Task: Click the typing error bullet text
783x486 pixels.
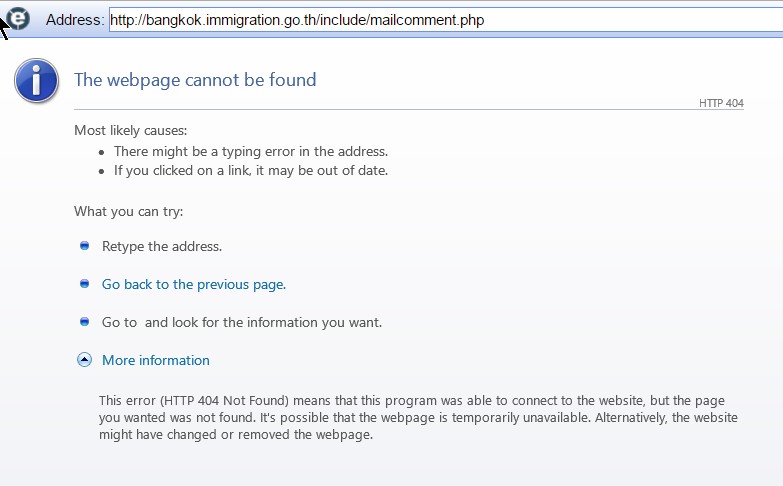Action: (x=251, y=151)
